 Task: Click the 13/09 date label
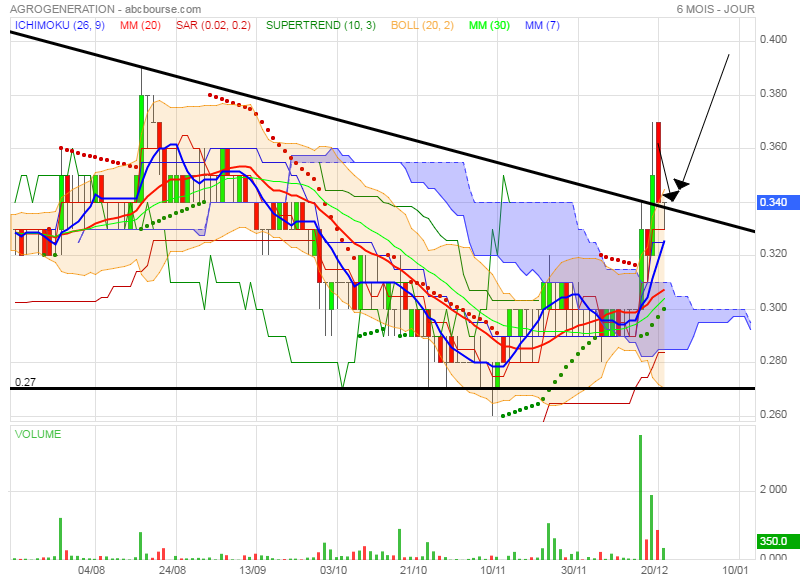[x=253, y=570]
